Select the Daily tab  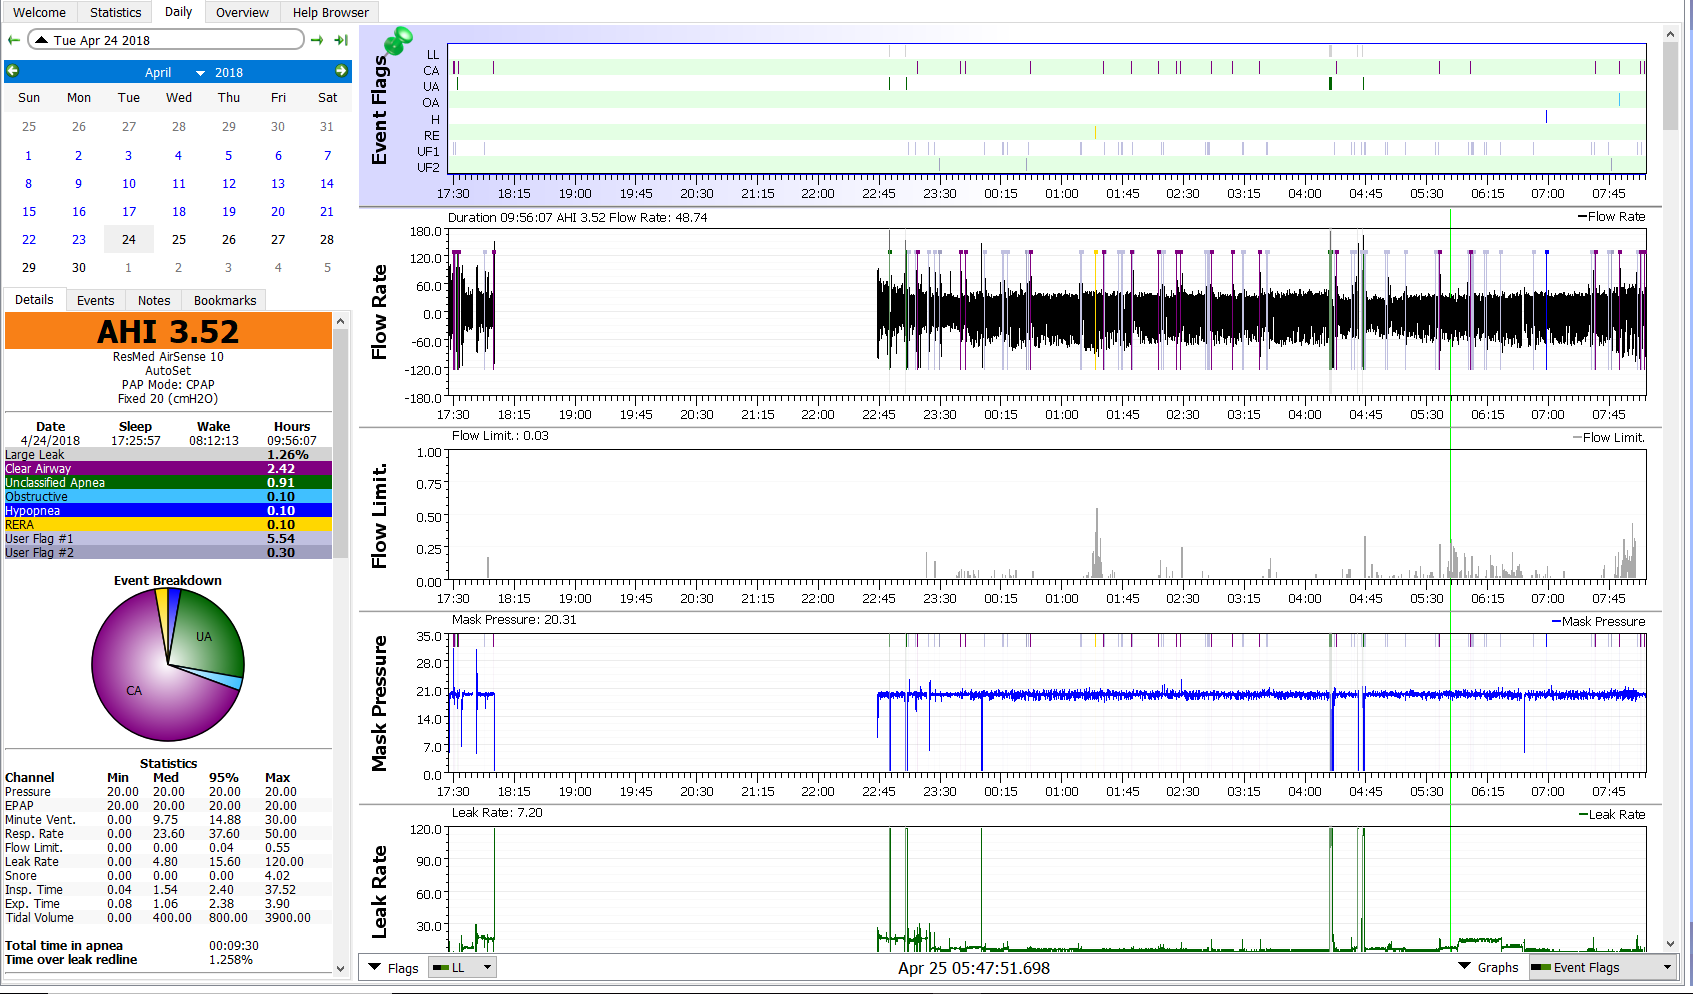[178, 12]
